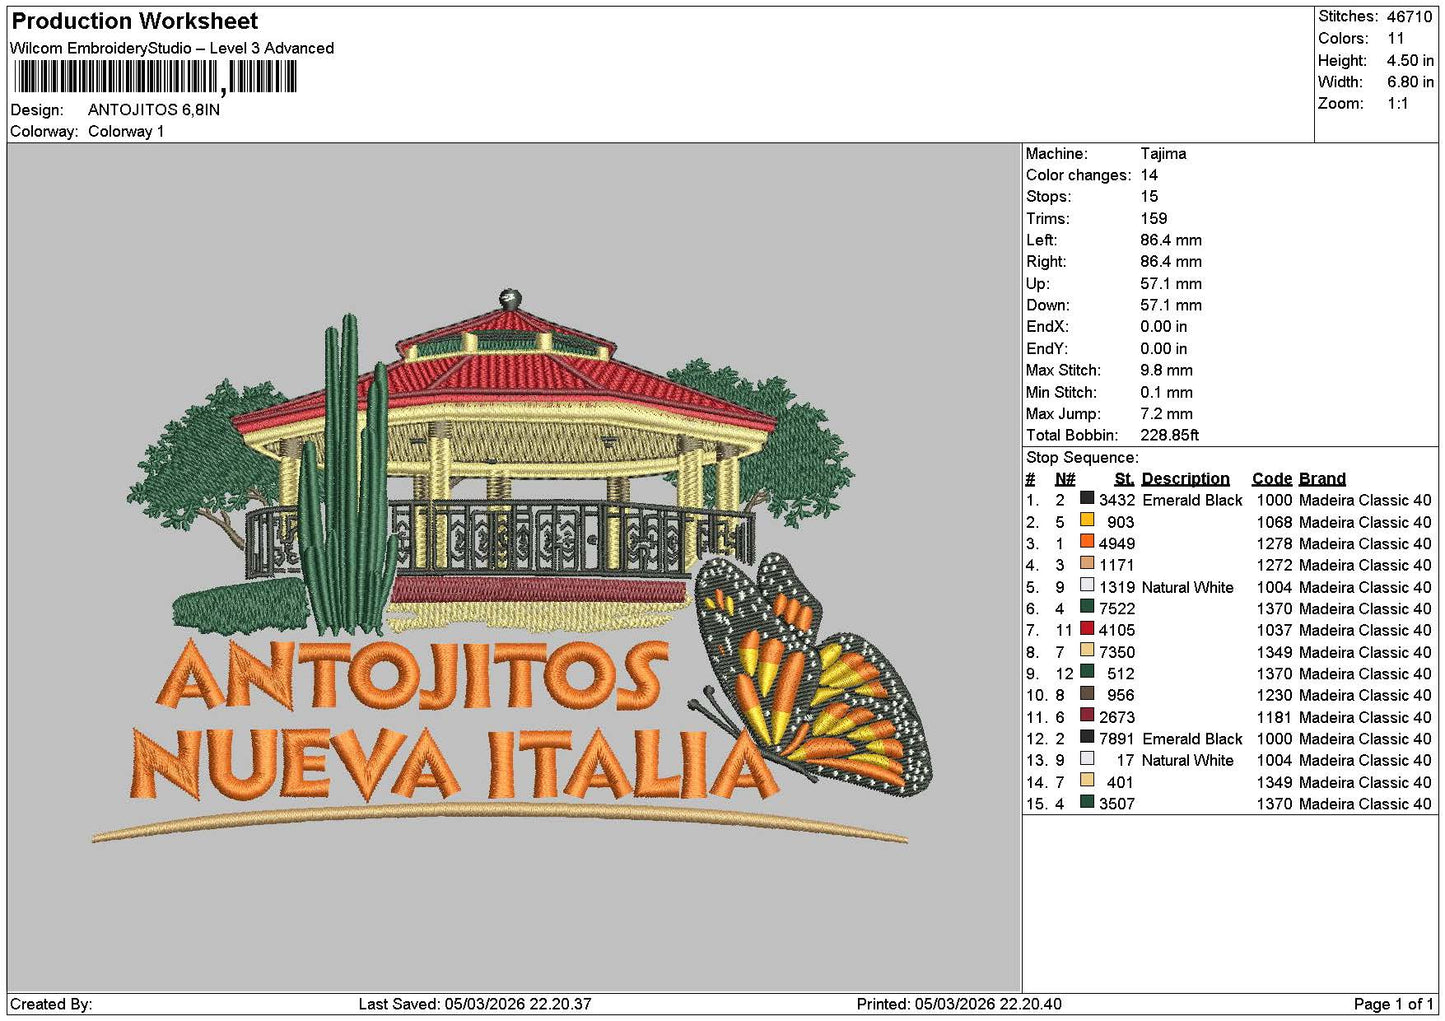Click the 'Brand' column header

tap(1322, 479)
